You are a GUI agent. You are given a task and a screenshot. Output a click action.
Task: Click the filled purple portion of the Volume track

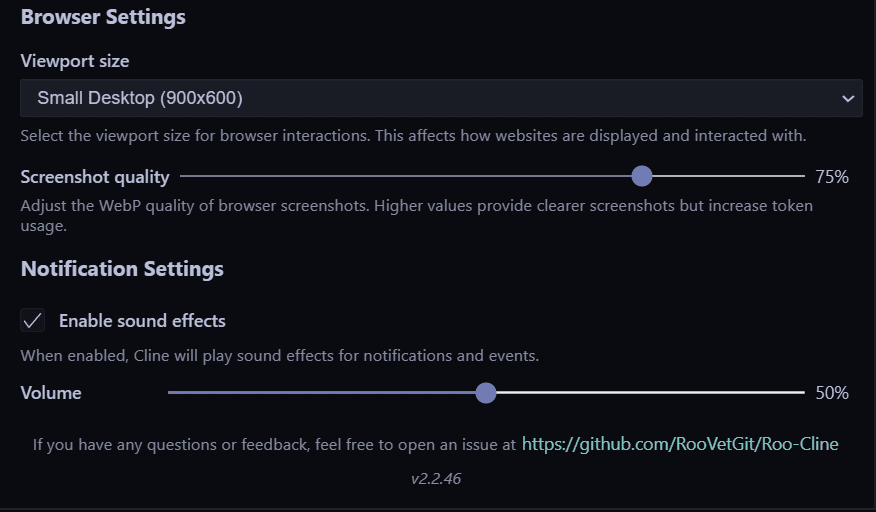pyautogui.click(x=320, y=393)
